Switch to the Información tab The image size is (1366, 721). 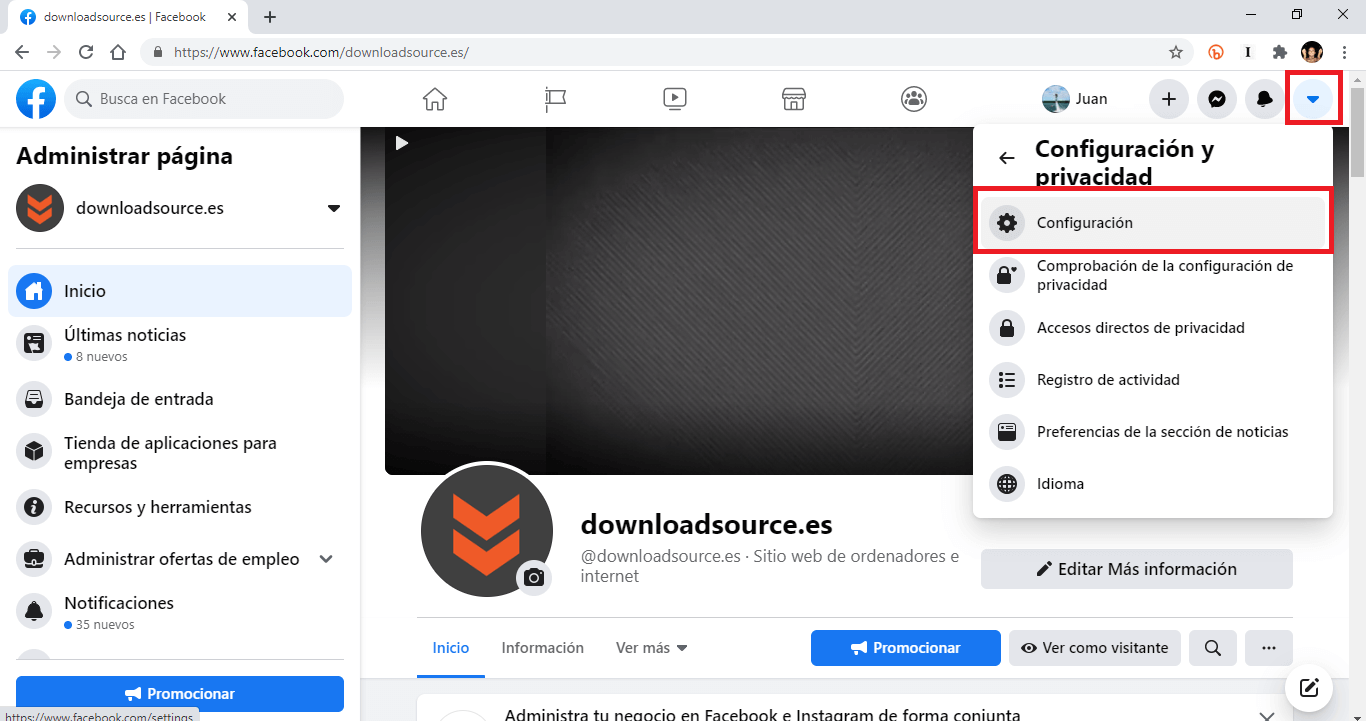tap(543, 648)
